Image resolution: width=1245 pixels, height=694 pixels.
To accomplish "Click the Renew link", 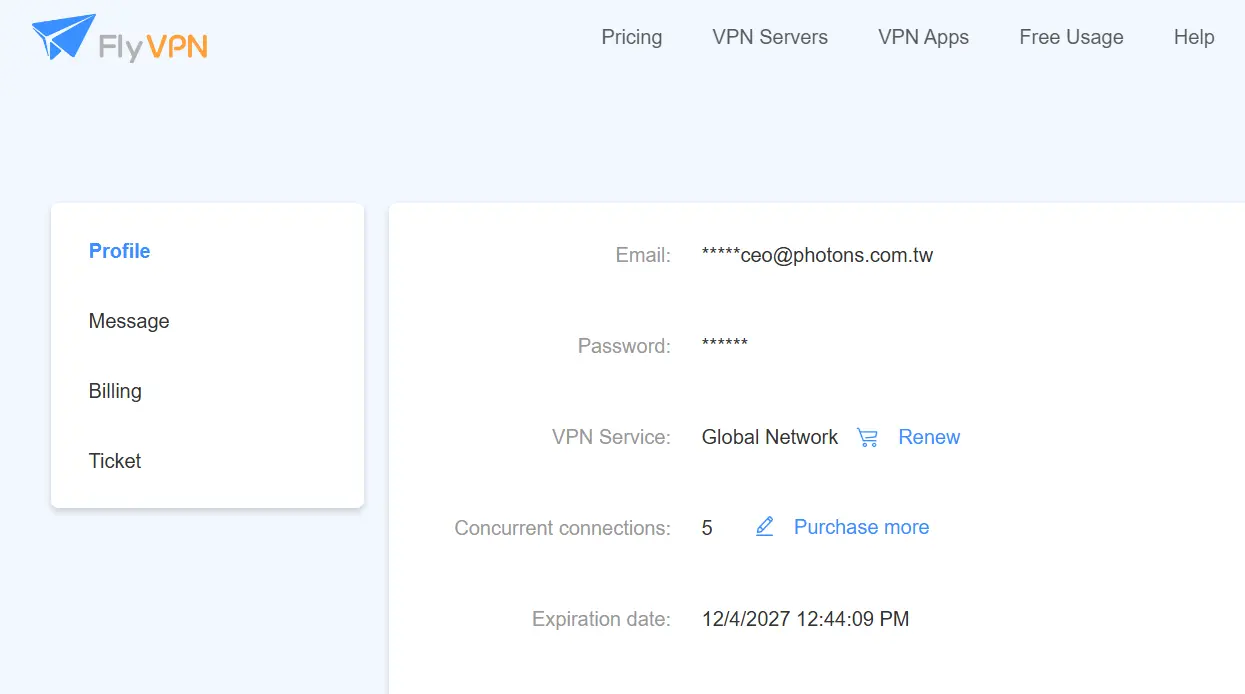I will tap(929, 437).
